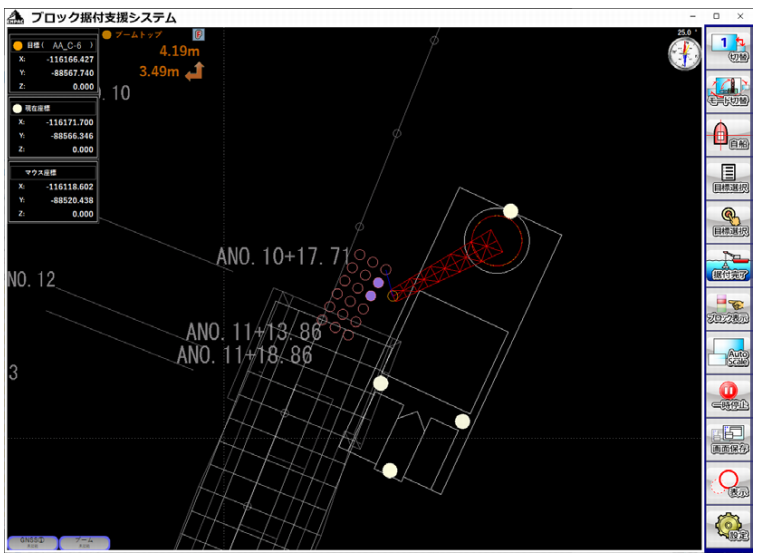
Task: Click the compass rose in the corner
Action: [685, 54]
